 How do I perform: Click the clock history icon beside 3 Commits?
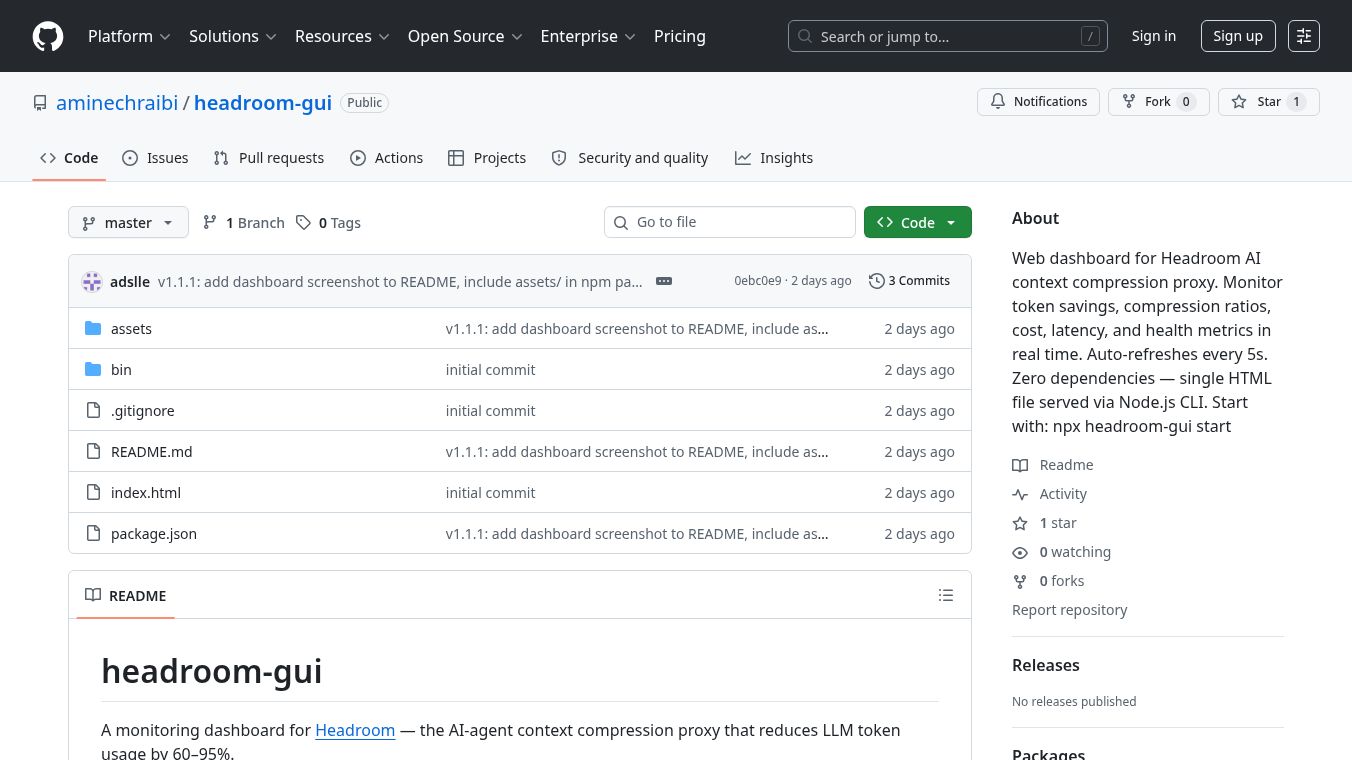877,281
